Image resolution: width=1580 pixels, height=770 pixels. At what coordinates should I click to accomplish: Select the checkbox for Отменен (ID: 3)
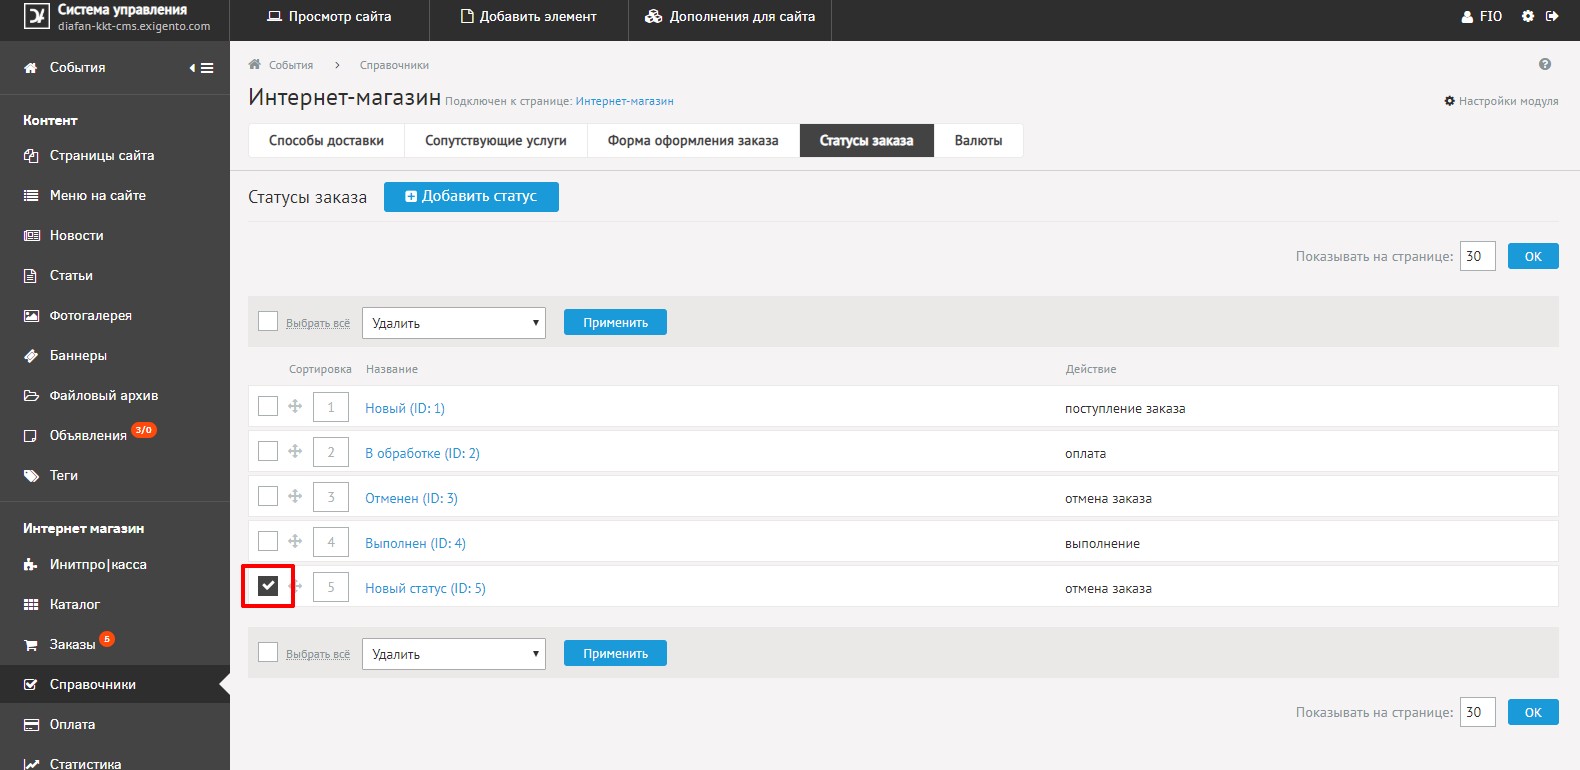coord(268,496)
